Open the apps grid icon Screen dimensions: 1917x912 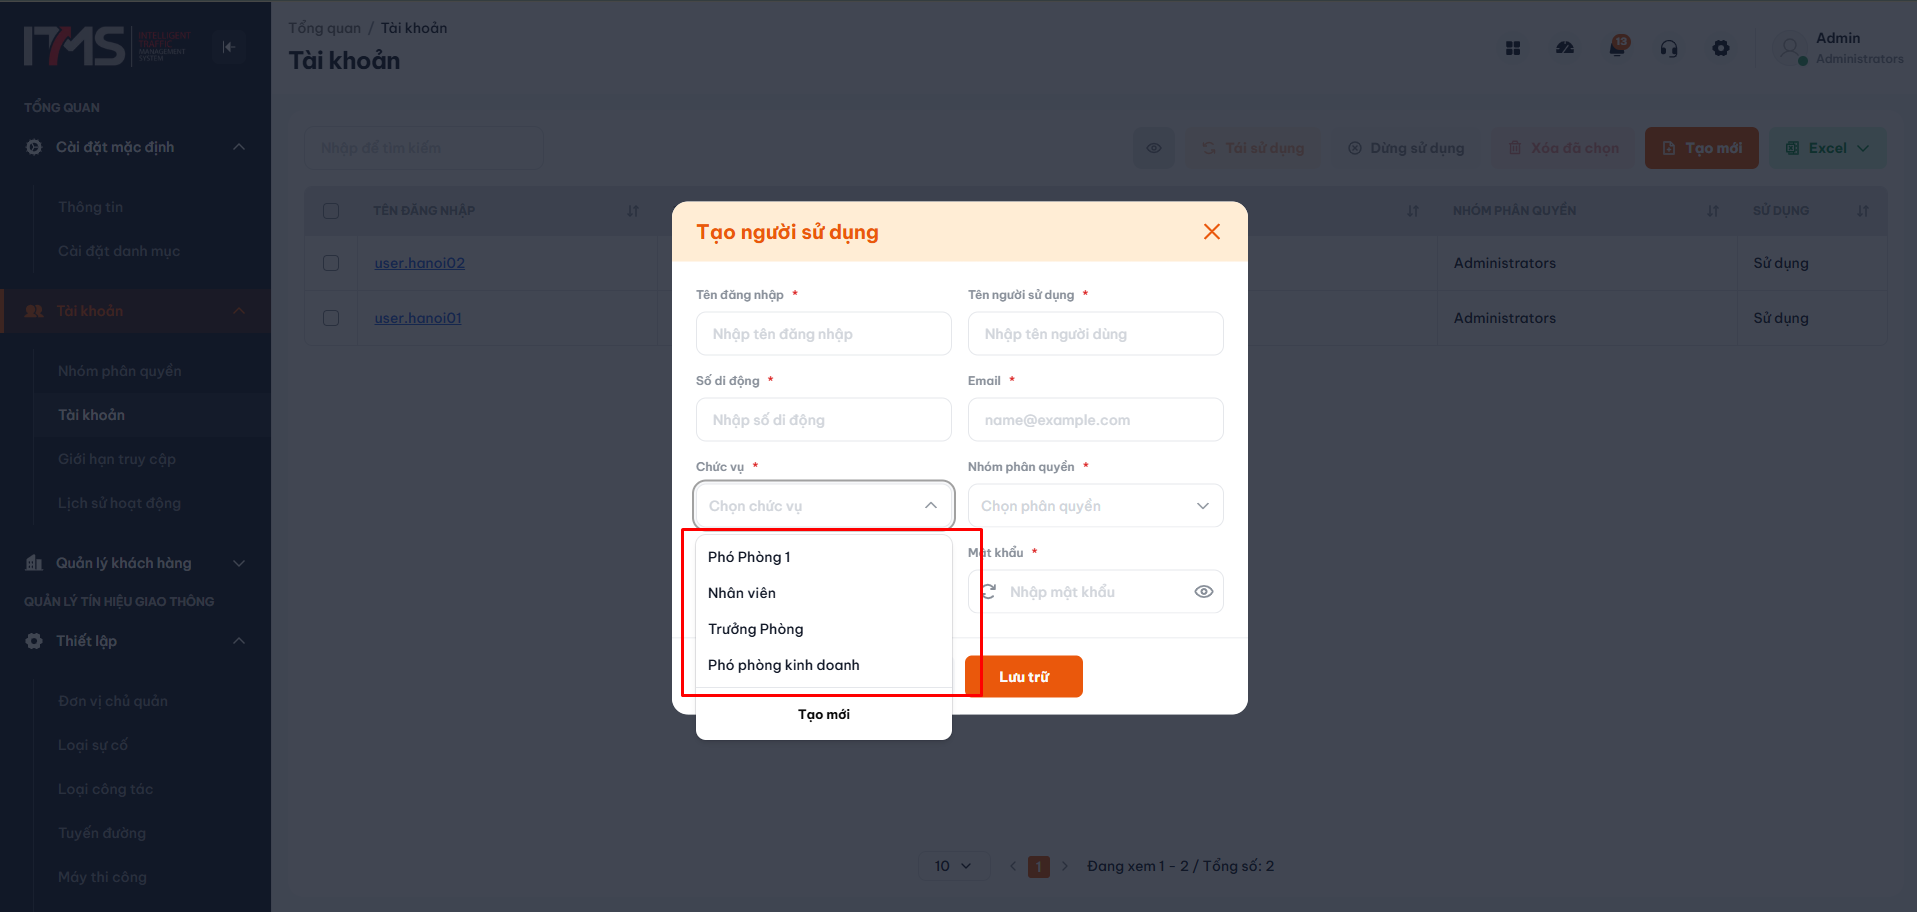click(1513, 48)
